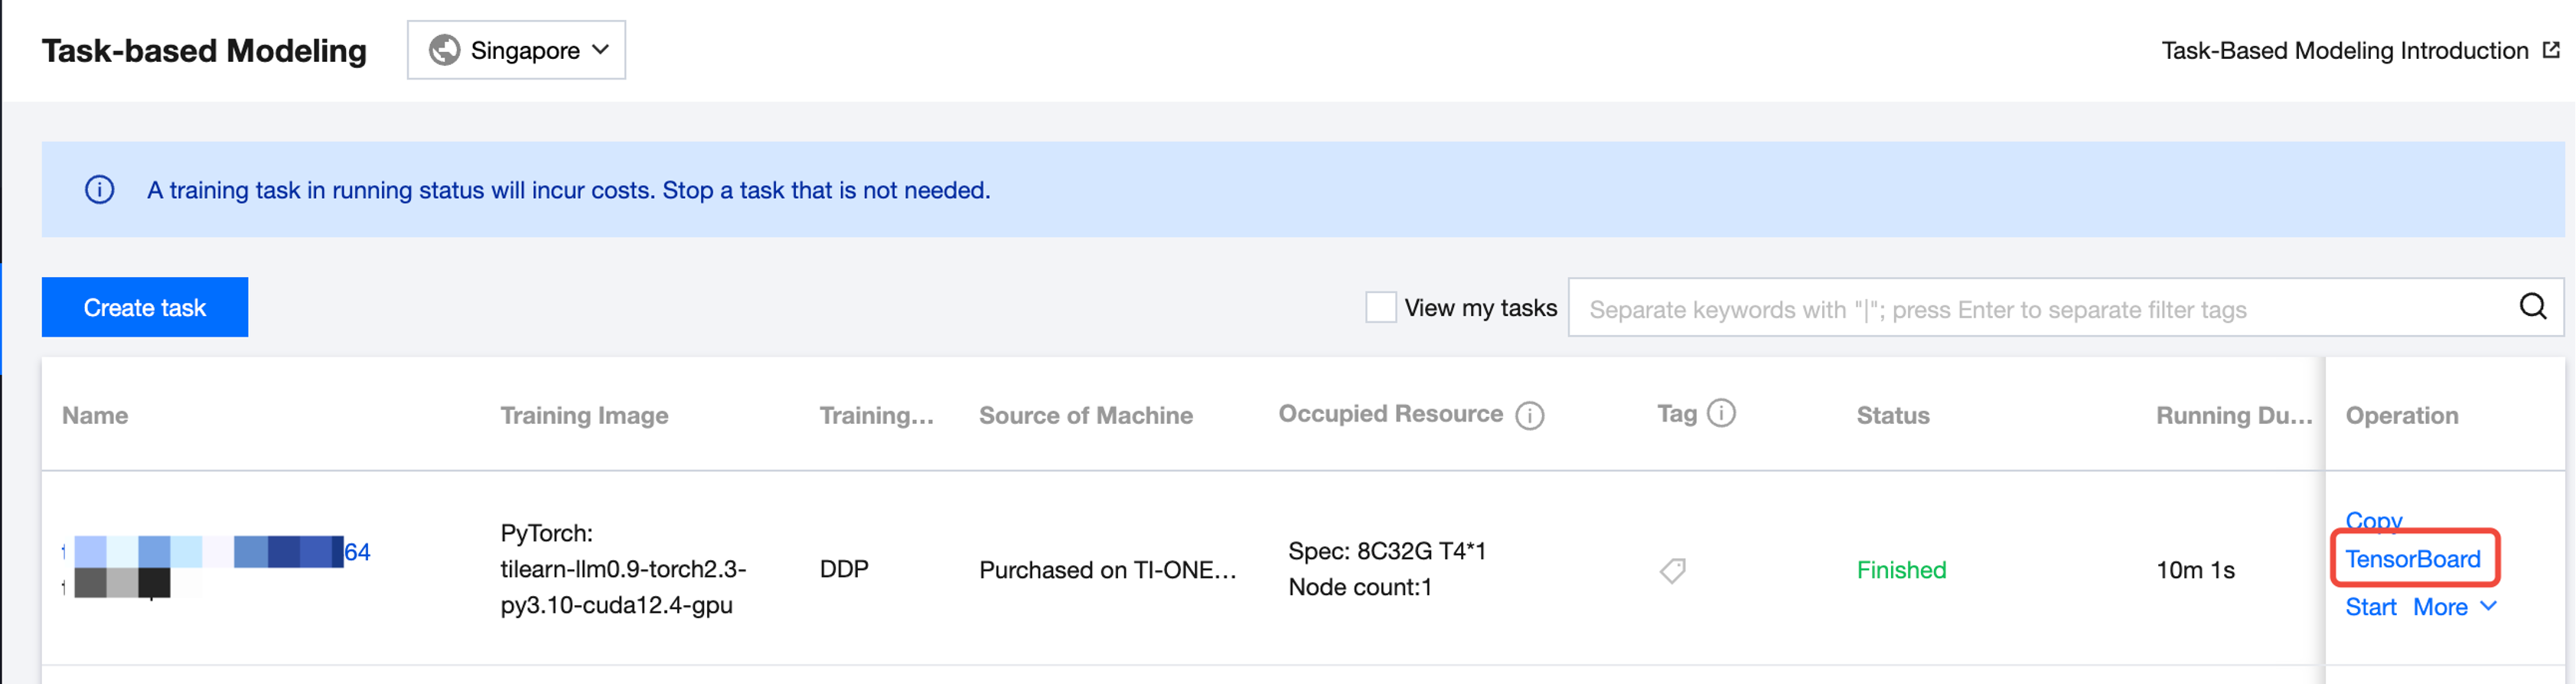Click the Running Duration column header

tap(2233, 415)
